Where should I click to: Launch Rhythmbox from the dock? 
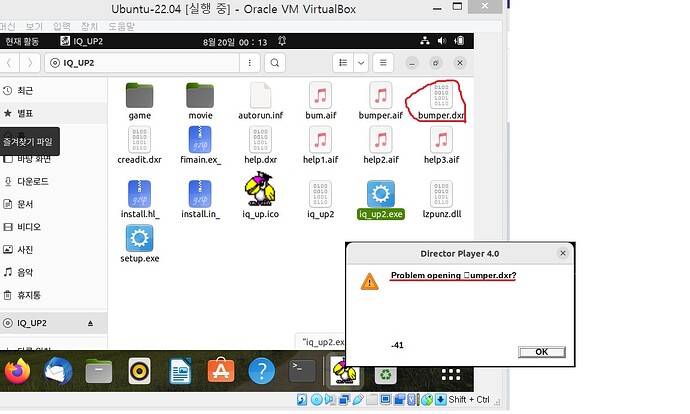[139, 371]
